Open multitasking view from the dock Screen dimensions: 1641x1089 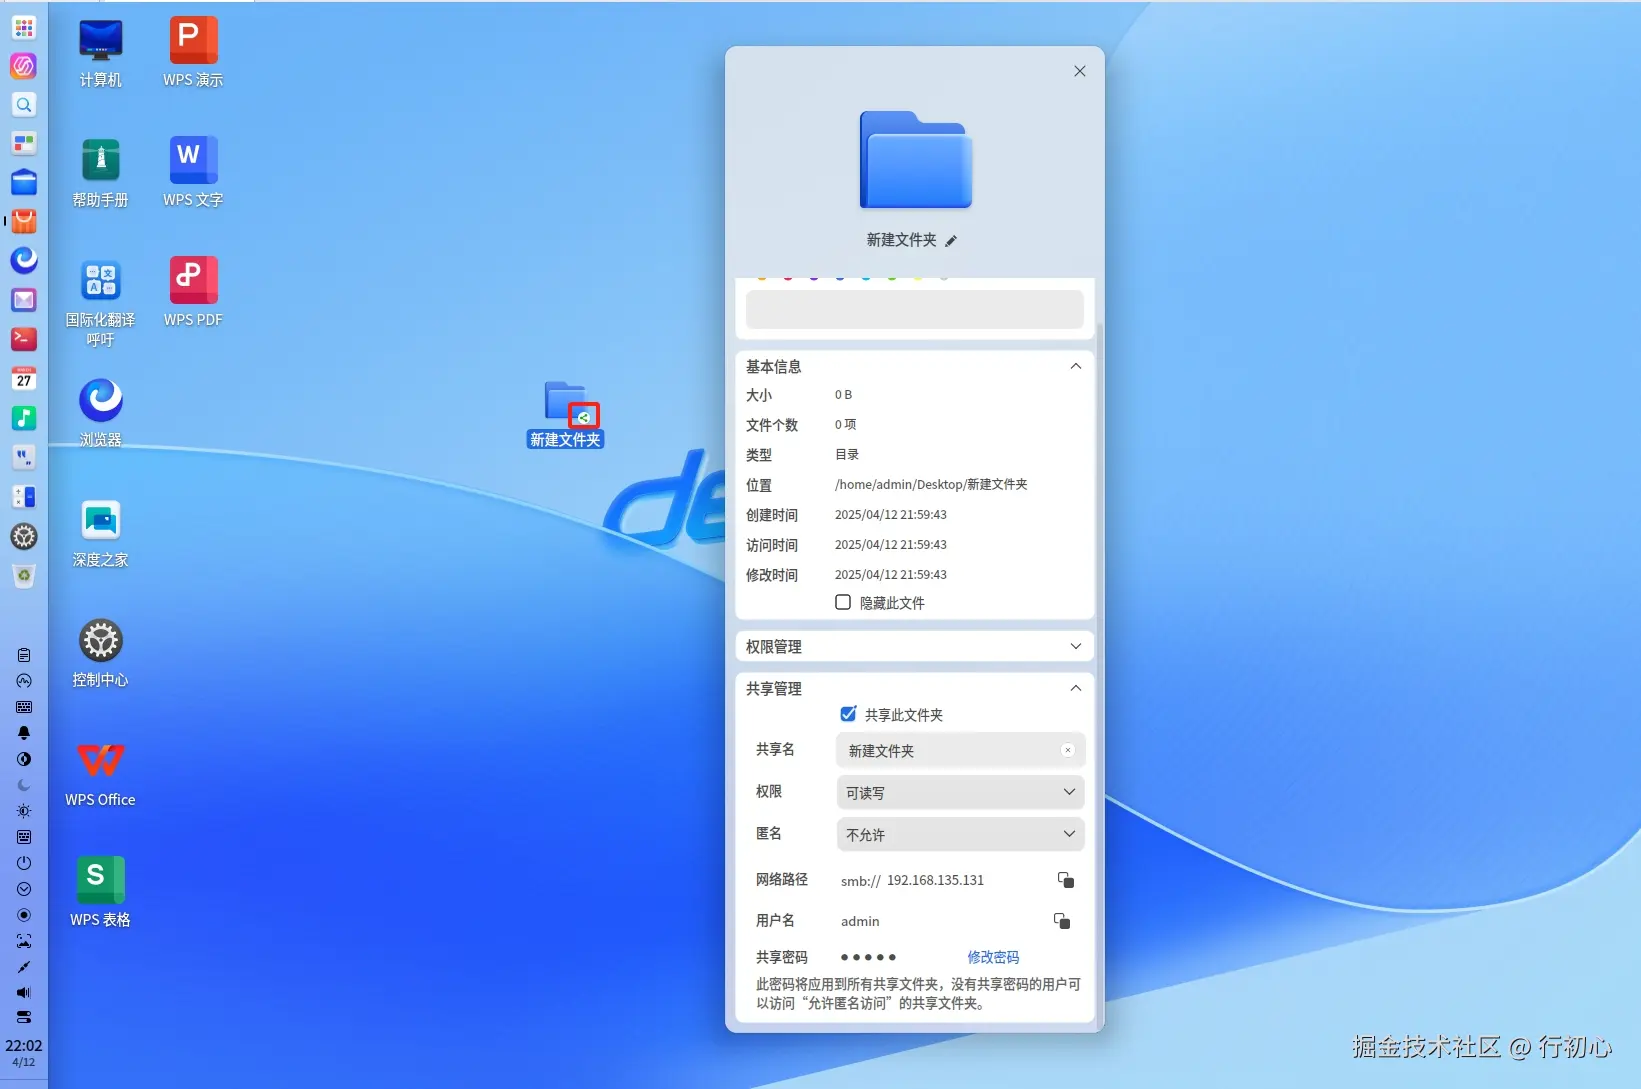pos(24,144)
